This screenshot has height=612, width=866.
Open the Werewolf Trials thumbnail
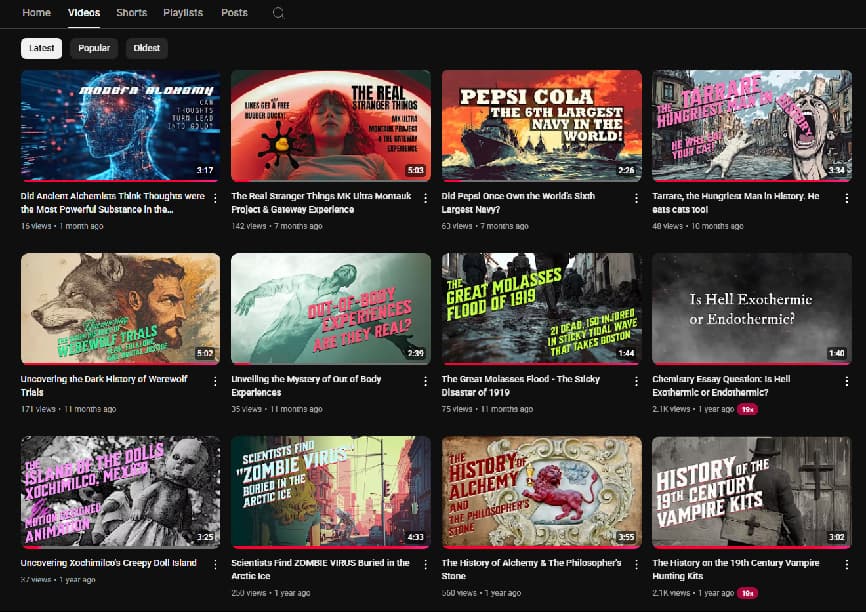pos(120,309)
